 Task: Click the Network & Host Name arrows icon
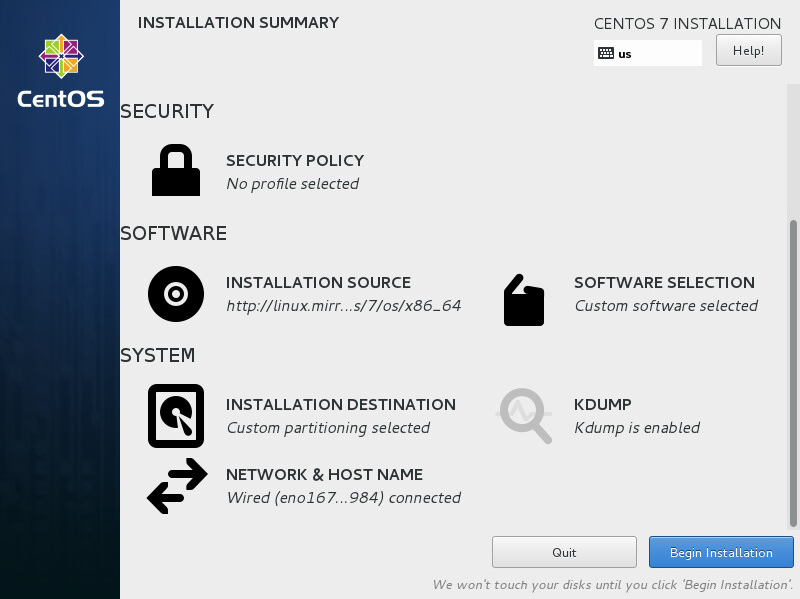pos(177,486)
